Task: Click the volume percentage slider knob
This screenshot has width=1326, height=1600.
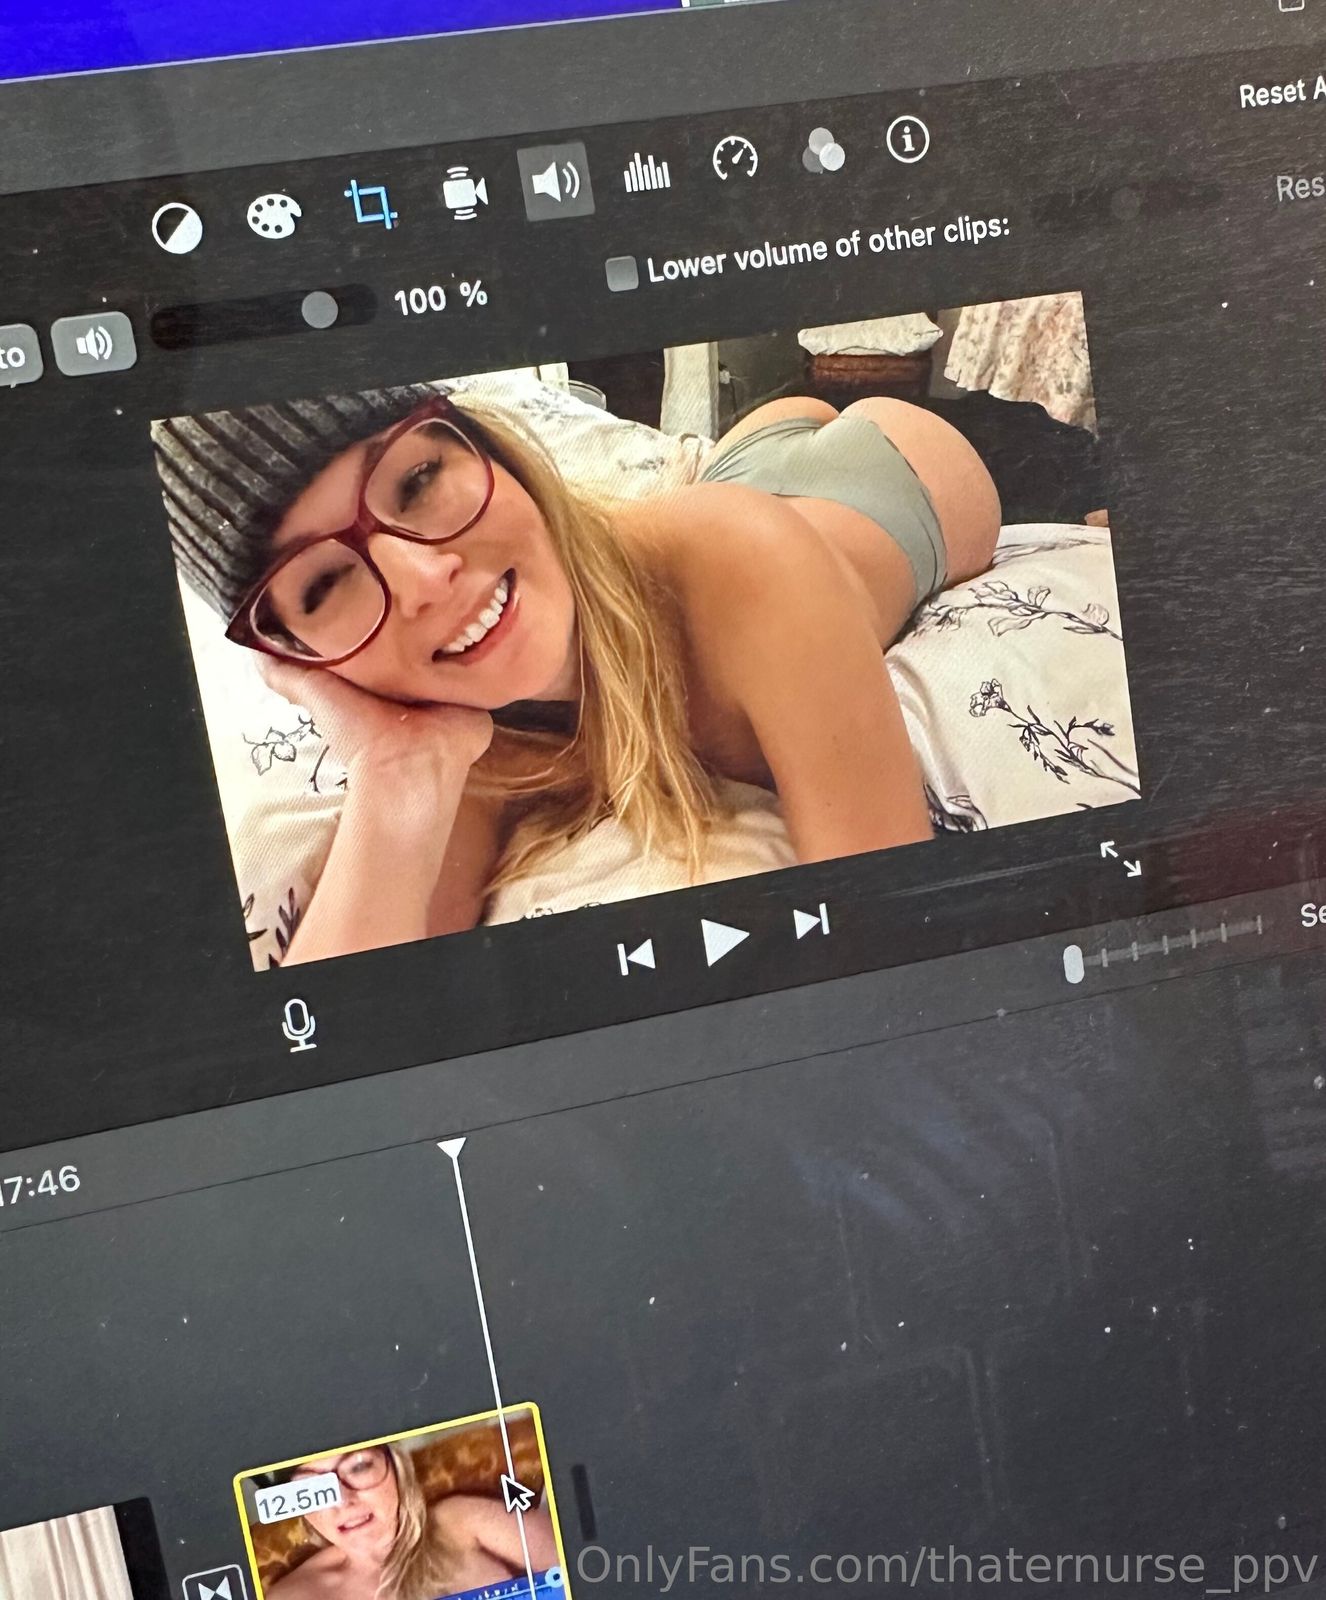Action: (x=319, y=310)
